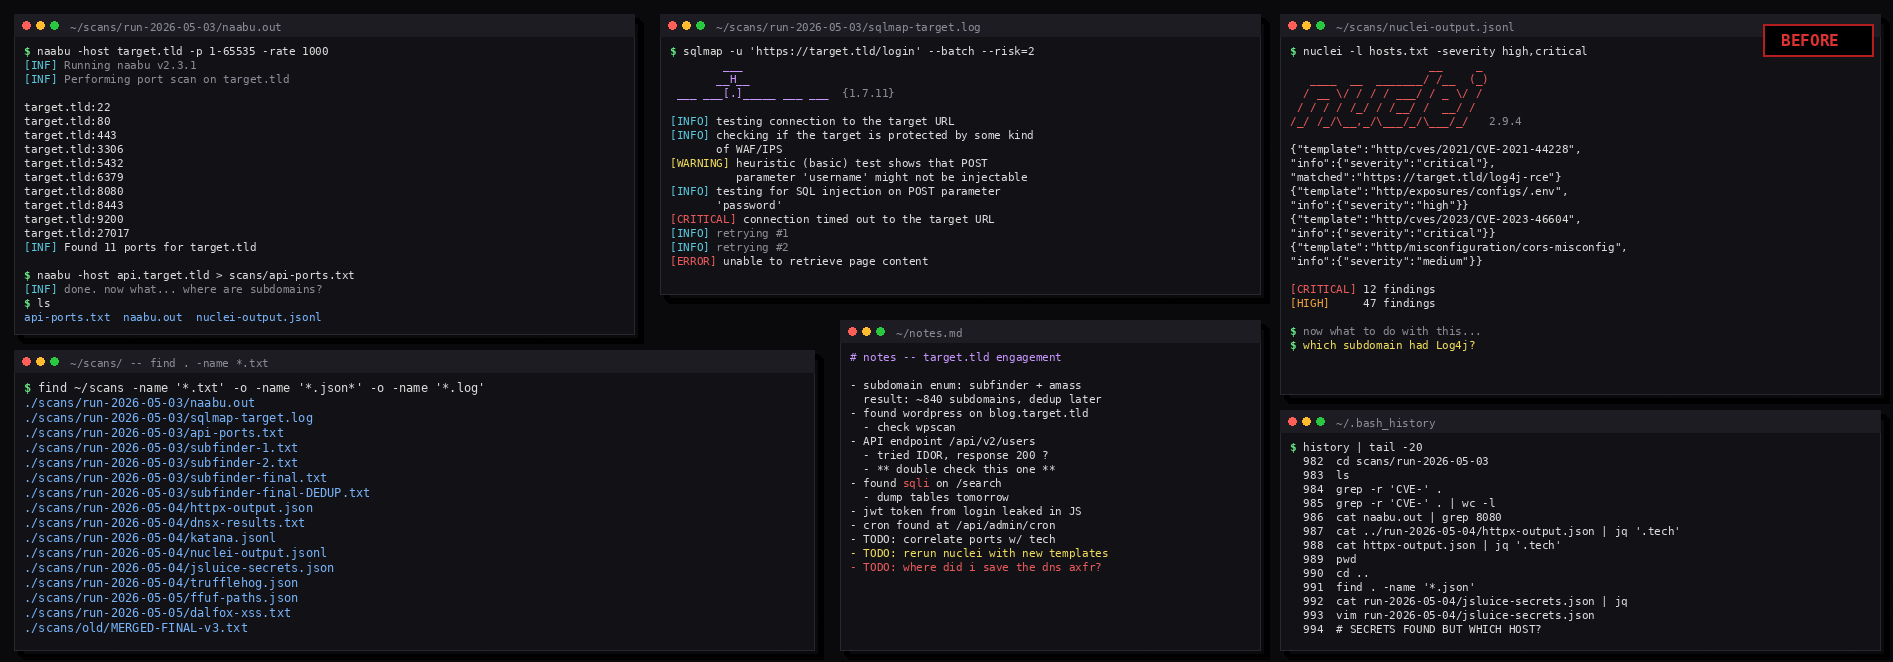Click trufflehog.json path in find results

pyautogui.click(x=161, y=583)
